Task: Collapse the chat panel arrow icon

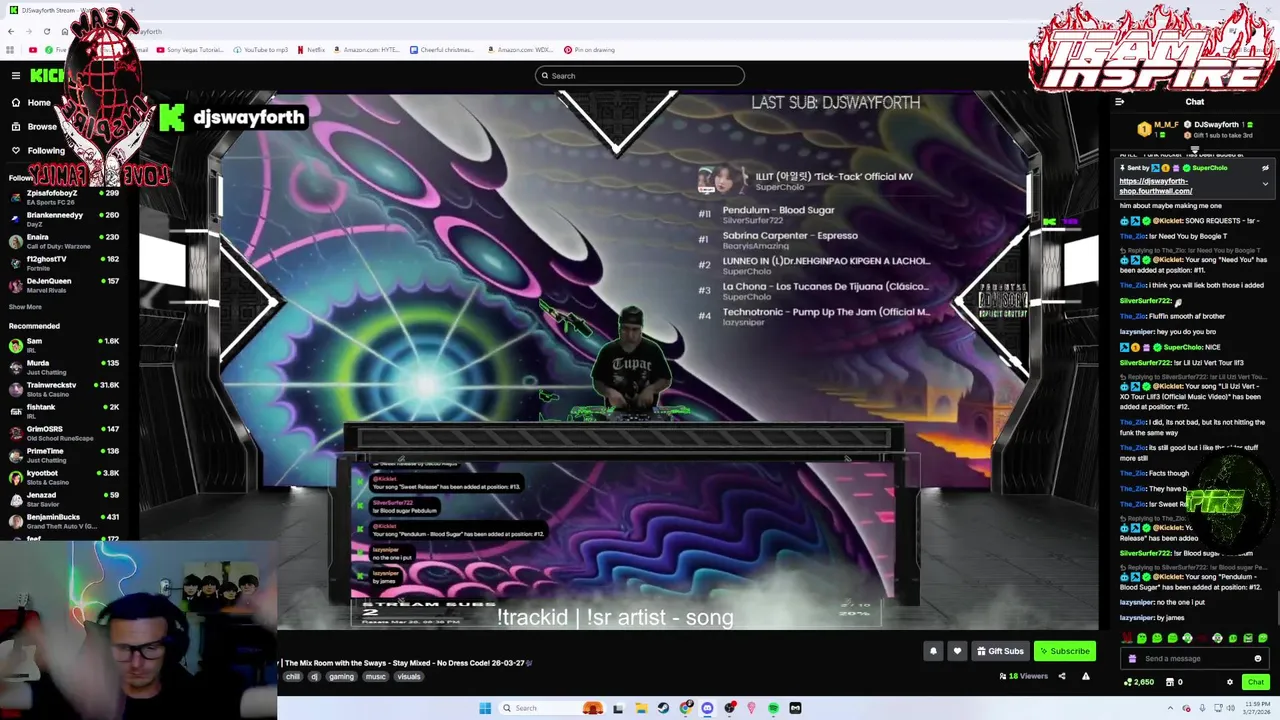Action: 1120,101
